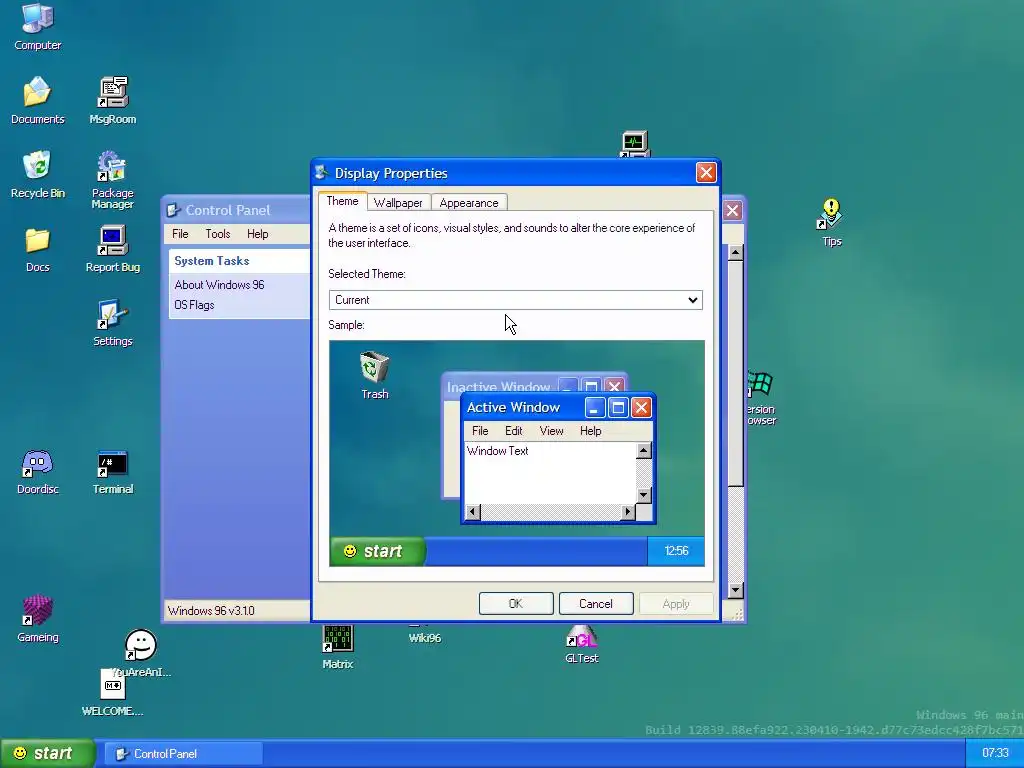The height and width of the screenshot is (768, 1024).
Task: Open the Gameing desktop icon
Action: tap(38, 618)
